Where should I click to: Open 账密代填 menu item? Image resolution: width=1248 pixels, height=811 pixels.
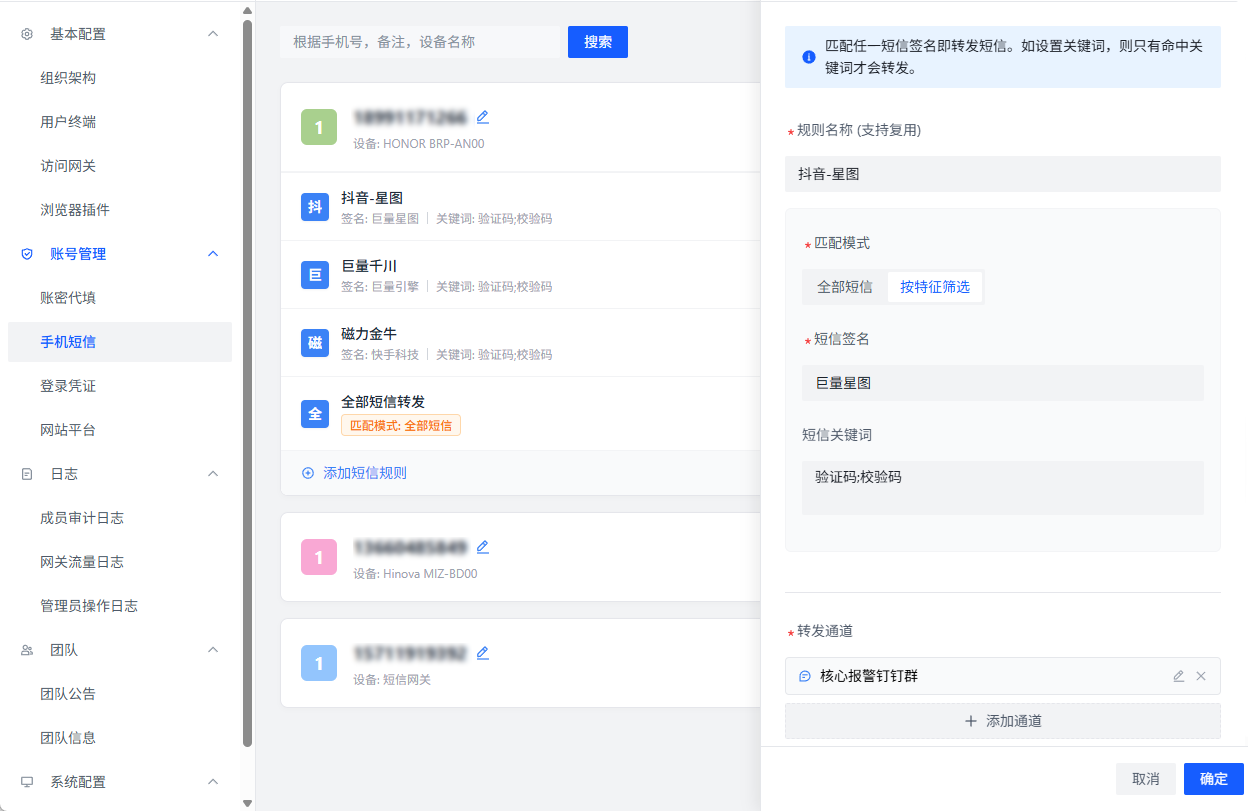[x=120, y=298]
